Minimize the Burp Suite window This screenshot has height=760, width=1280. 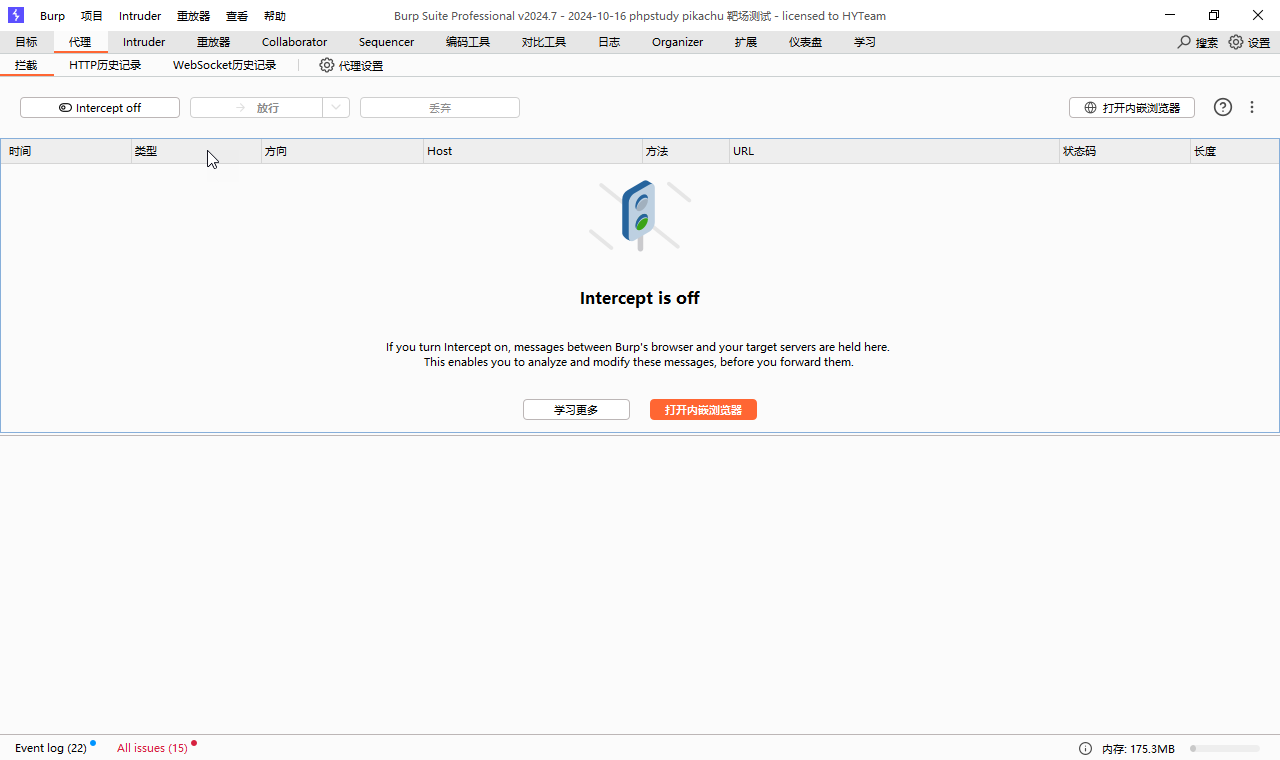click(x=1169, y=15)
